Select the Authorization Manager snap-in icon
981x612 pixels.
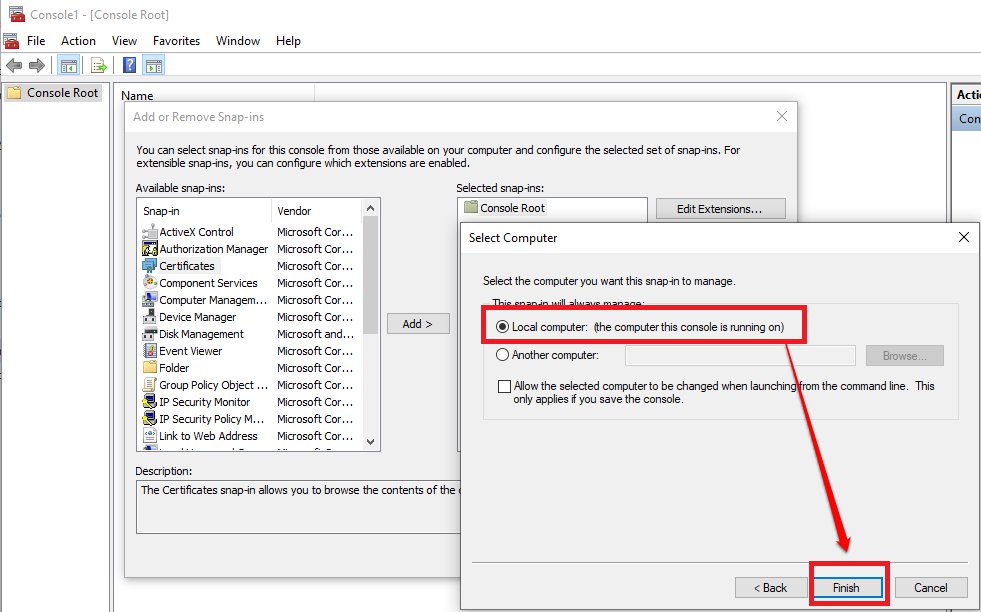[150, 249]
